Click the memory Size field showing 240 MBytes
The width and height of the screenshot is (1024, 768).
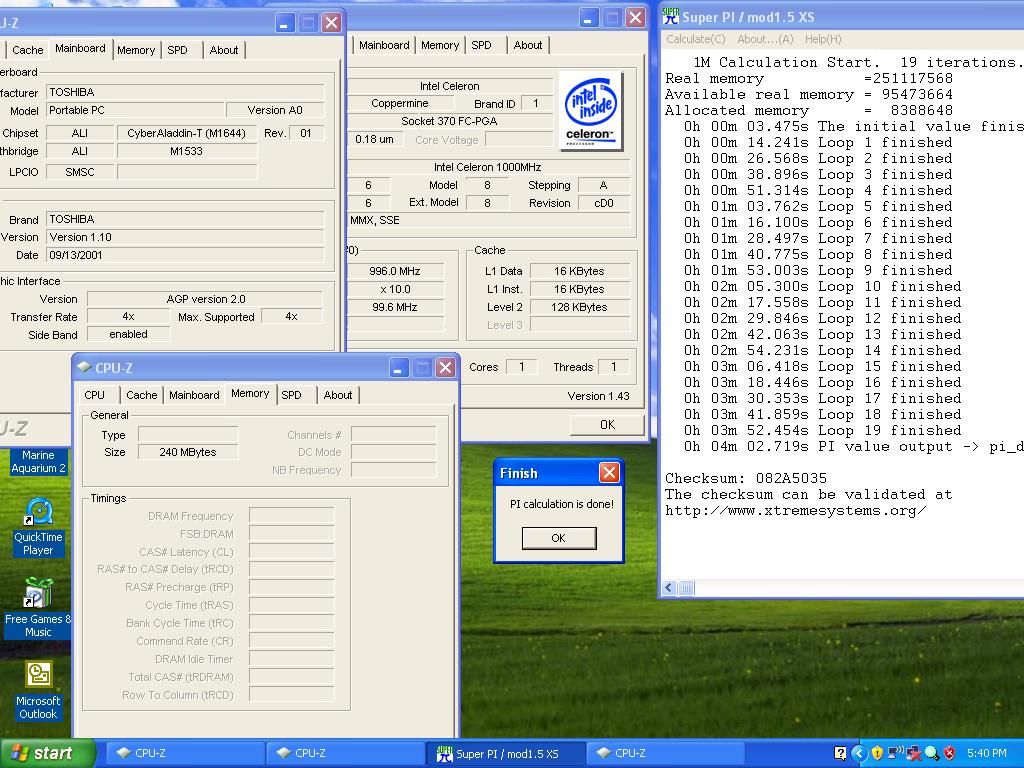pyautogui.click(x=188, y=452)
